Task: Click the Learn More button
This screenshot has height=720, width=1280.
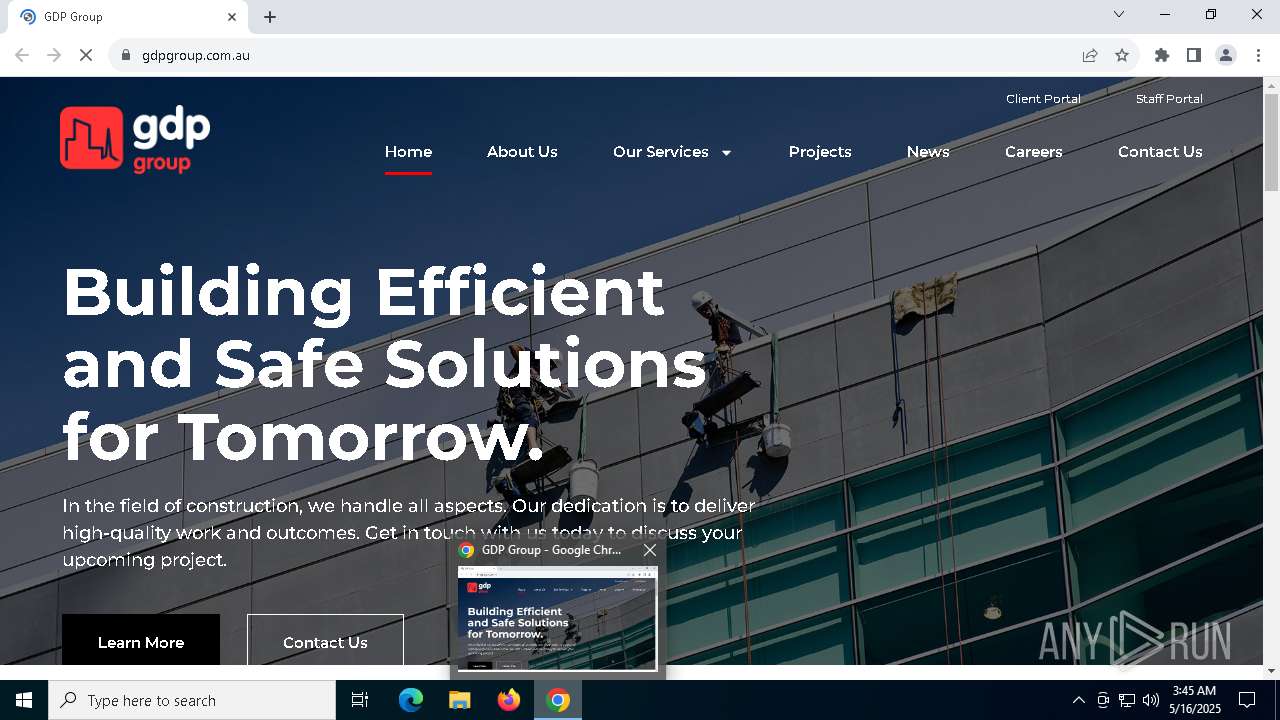Action: tap(141, 640)
